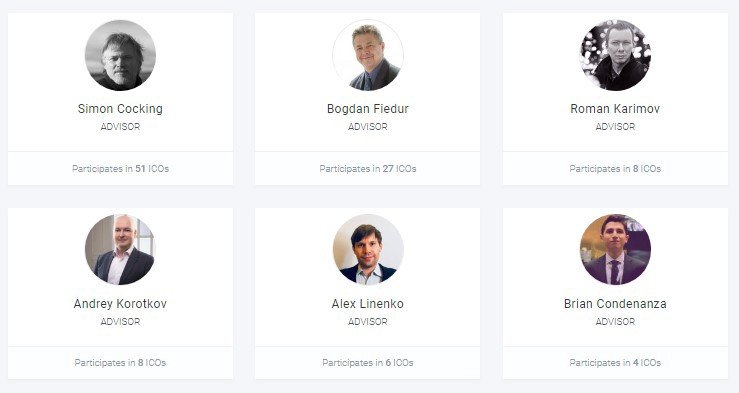
Task: Open Andrey Korotkov's profile photo
Action: tap(120, 250)
